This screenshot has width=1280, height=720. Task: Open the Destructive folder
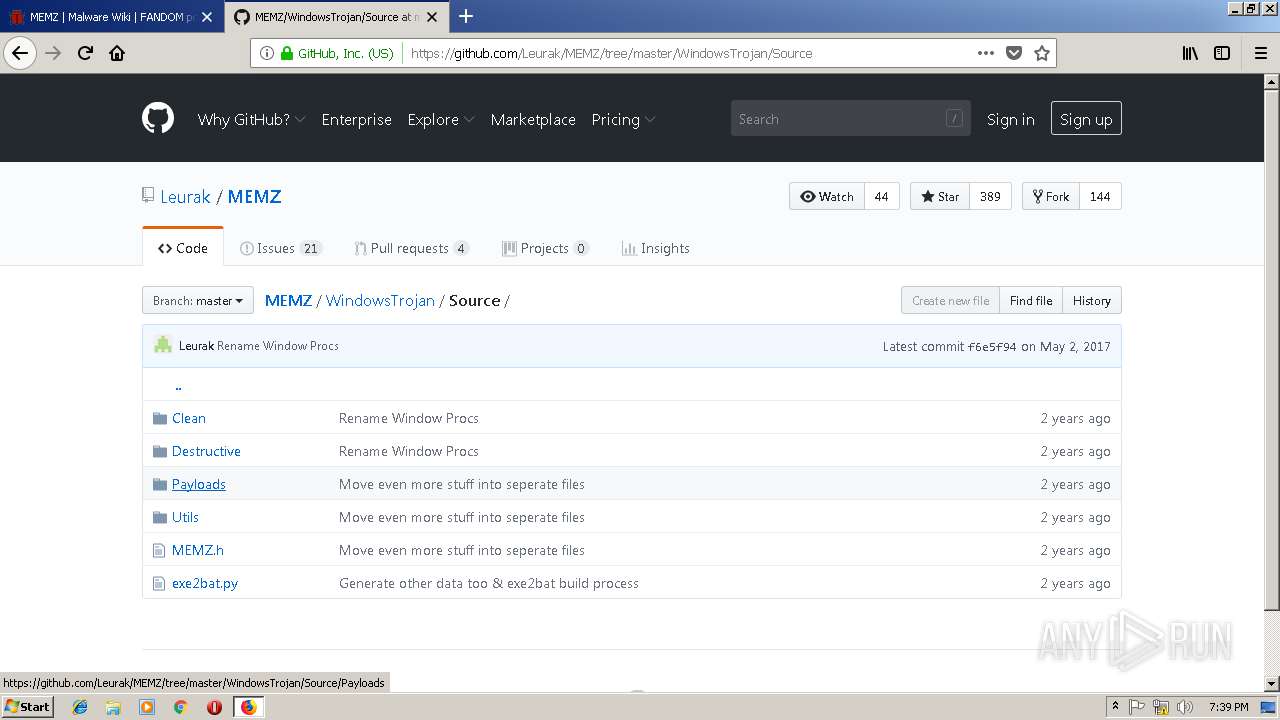[x=206, y=451]
